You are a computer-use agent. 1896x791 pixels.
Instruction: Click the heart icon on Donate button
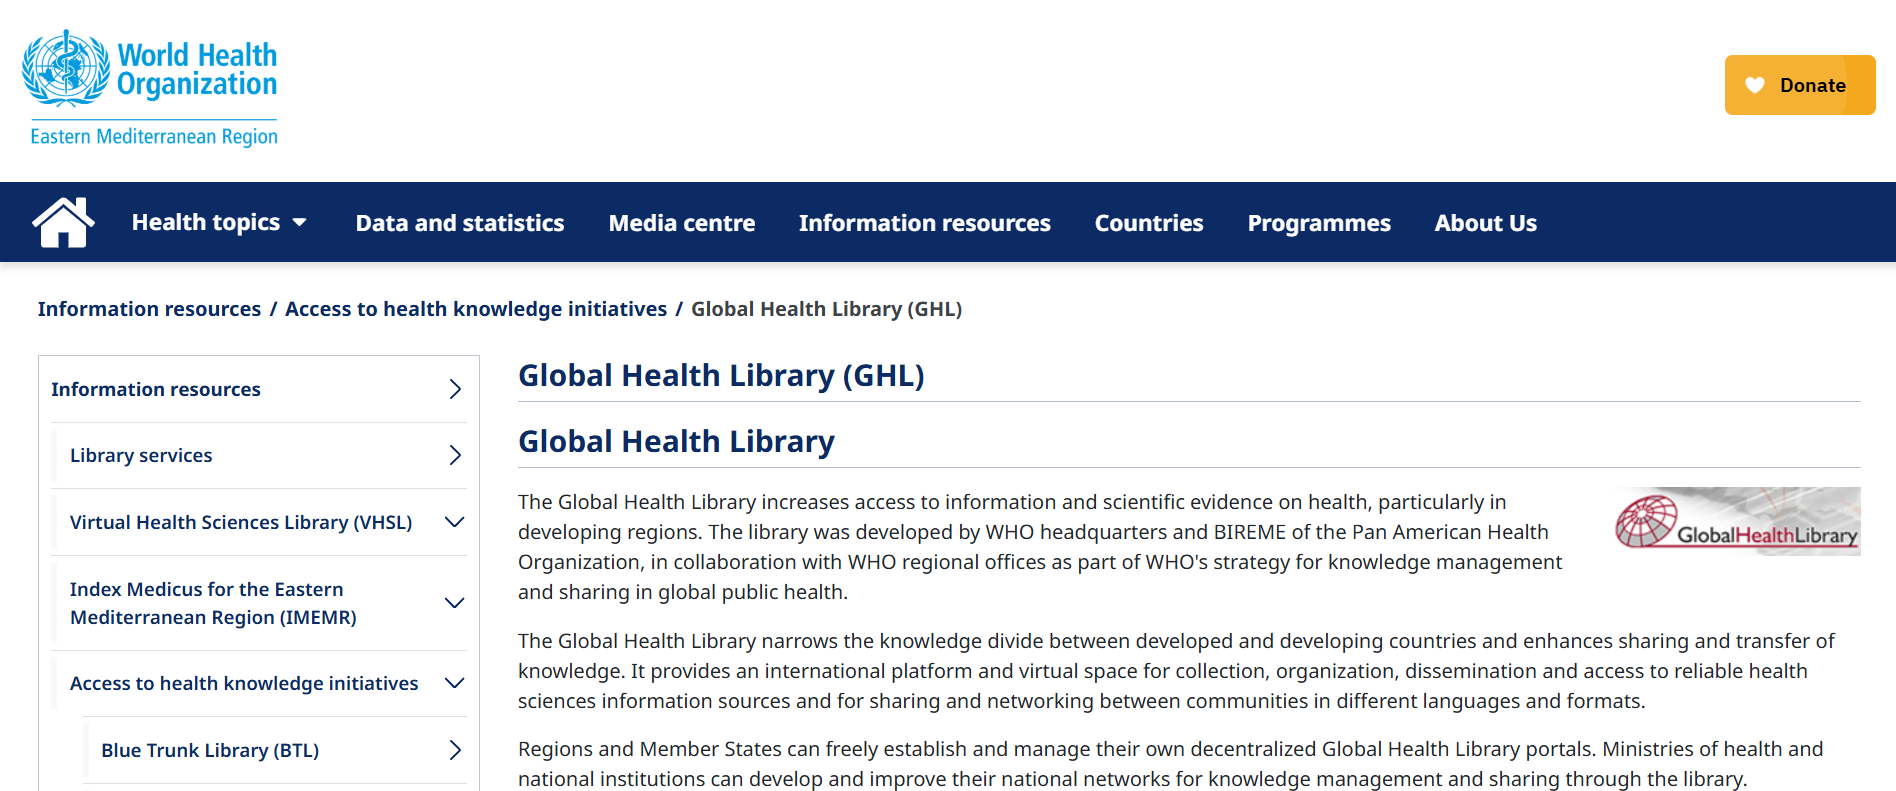pos(1755,85)
